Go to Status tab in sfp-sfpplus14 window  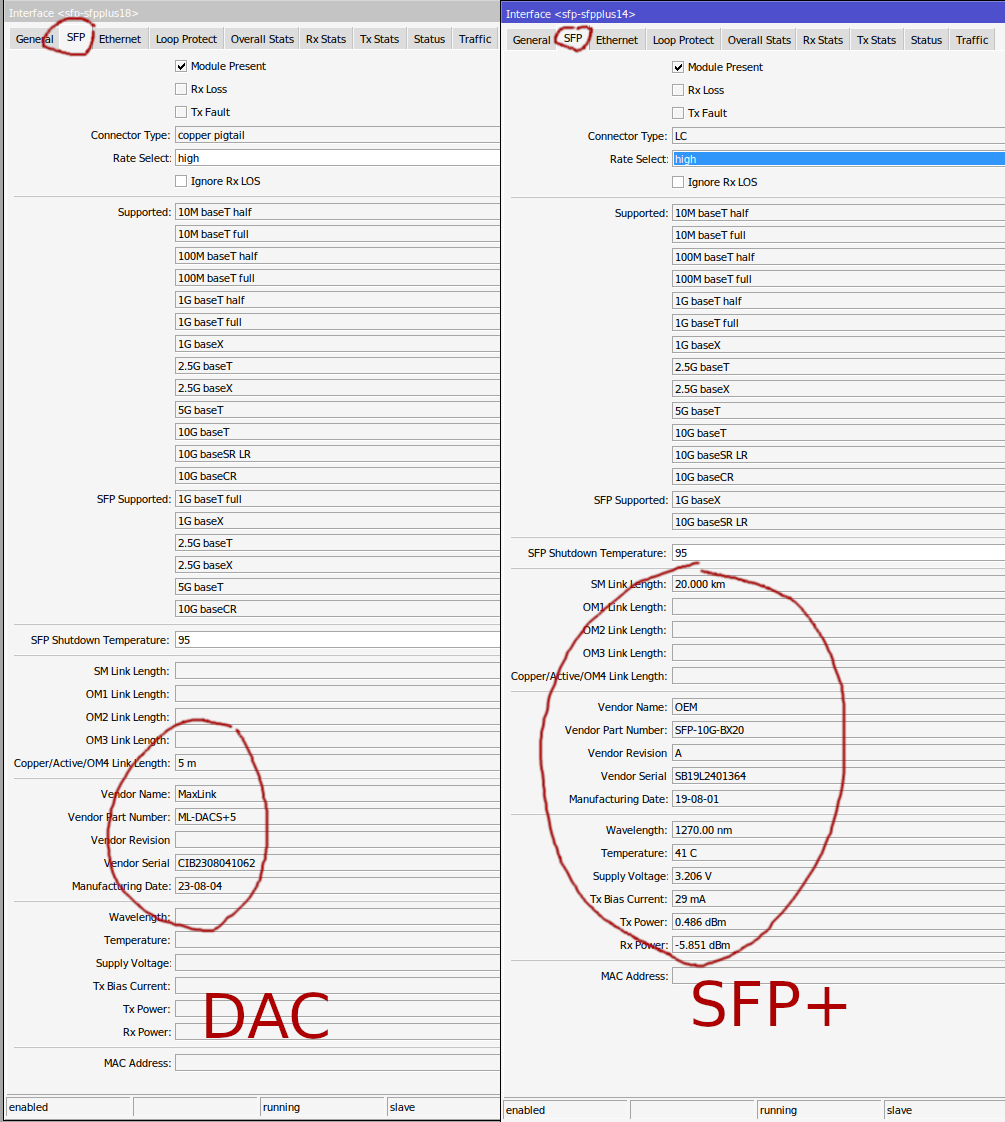pyautogui.click(x=926, y=40)
